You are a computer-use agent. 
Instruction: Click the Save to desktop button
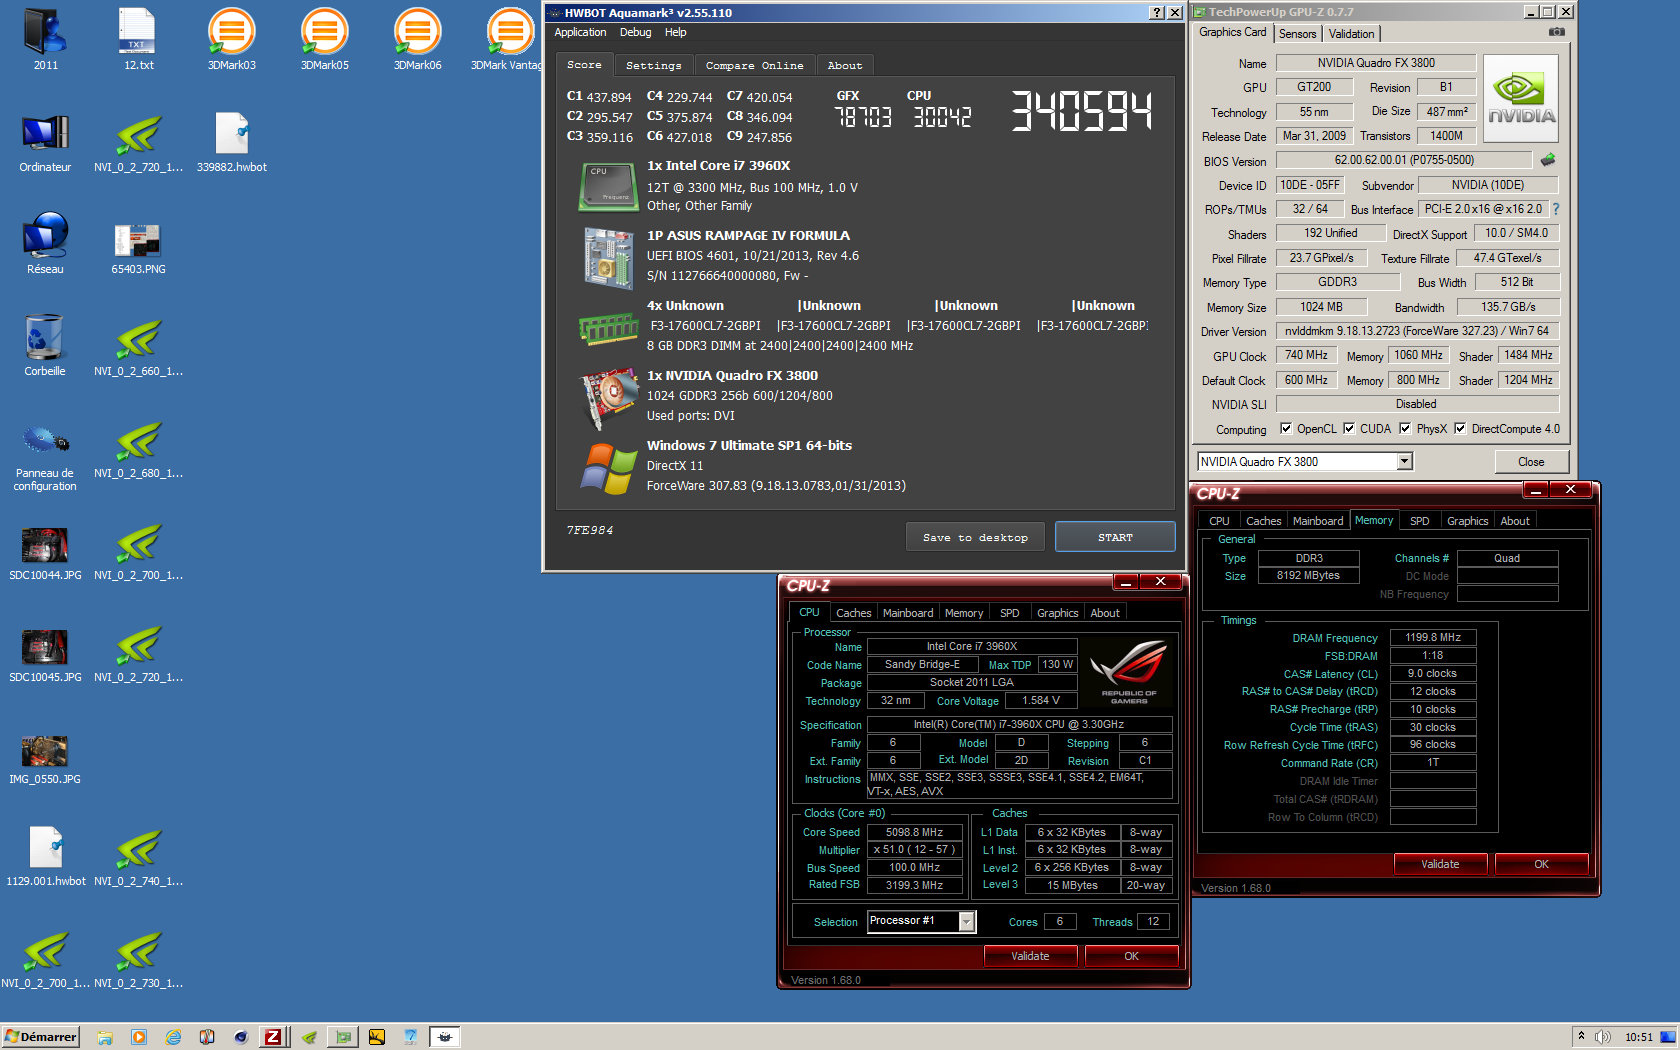tap(975, 537)
